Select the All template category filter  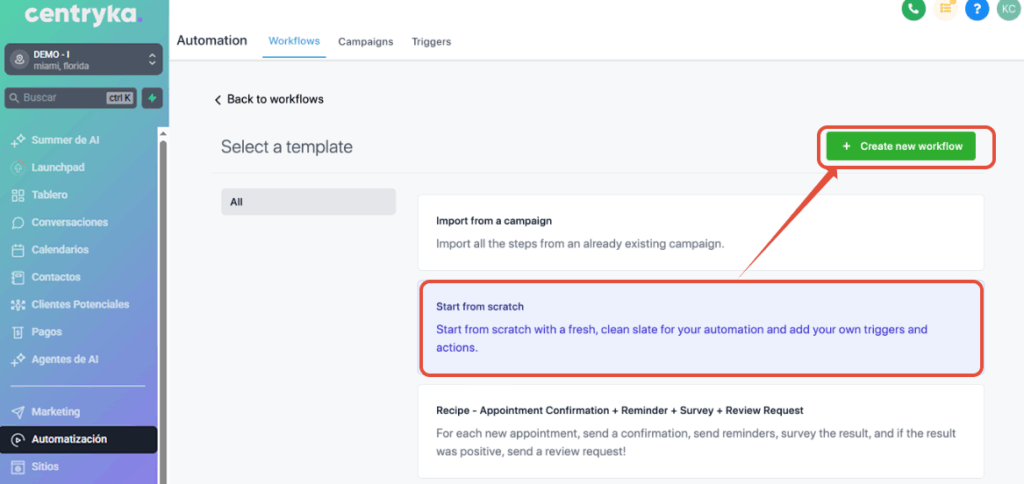(x=308, y=202)
